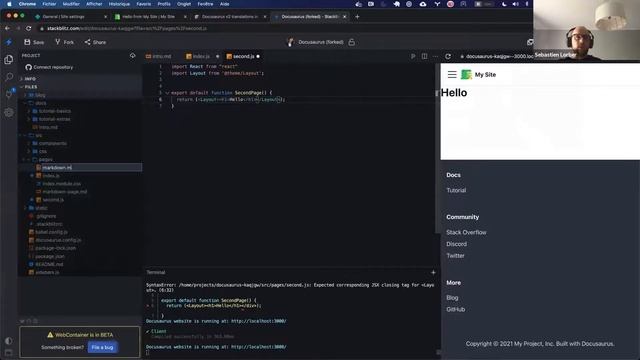The width and height of the screenshot is (640, 360).
Task: Switch to Docusaurus v2 translations Chrome tab
Action: tap(230, 17)
